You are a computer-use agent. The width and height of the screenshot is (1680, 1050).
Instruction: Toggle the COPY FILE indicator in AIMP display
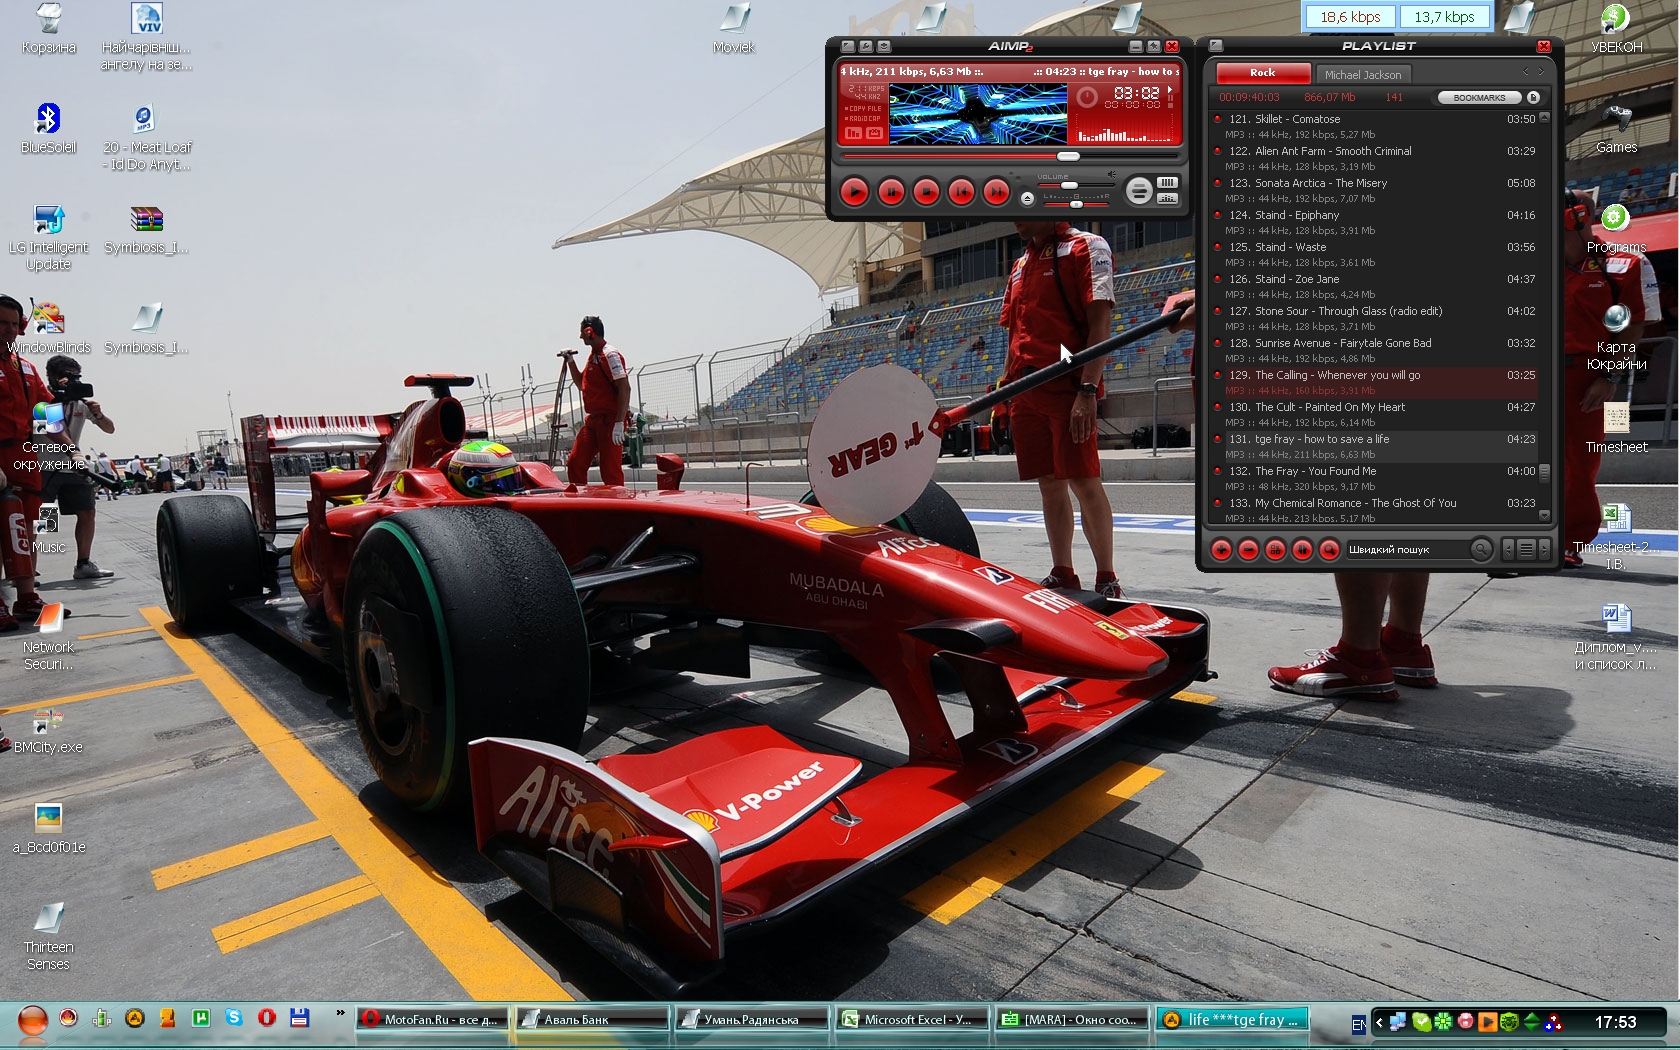[x=863, y=108]
